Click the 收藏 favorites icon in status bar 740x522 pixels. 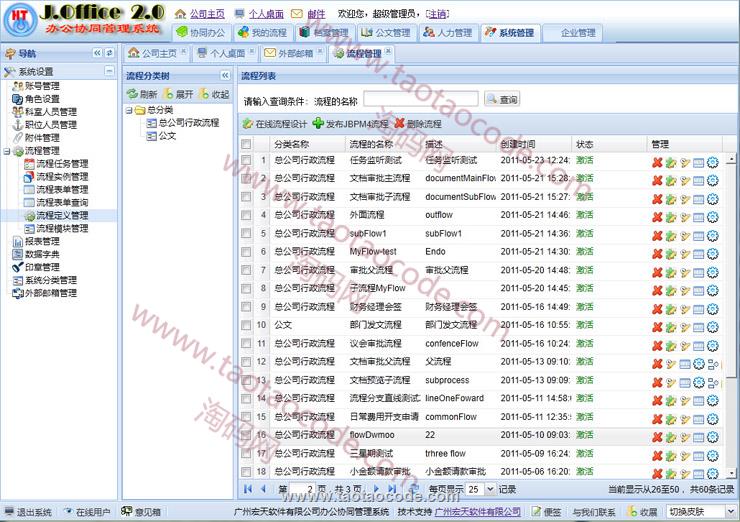click(641, 511)
